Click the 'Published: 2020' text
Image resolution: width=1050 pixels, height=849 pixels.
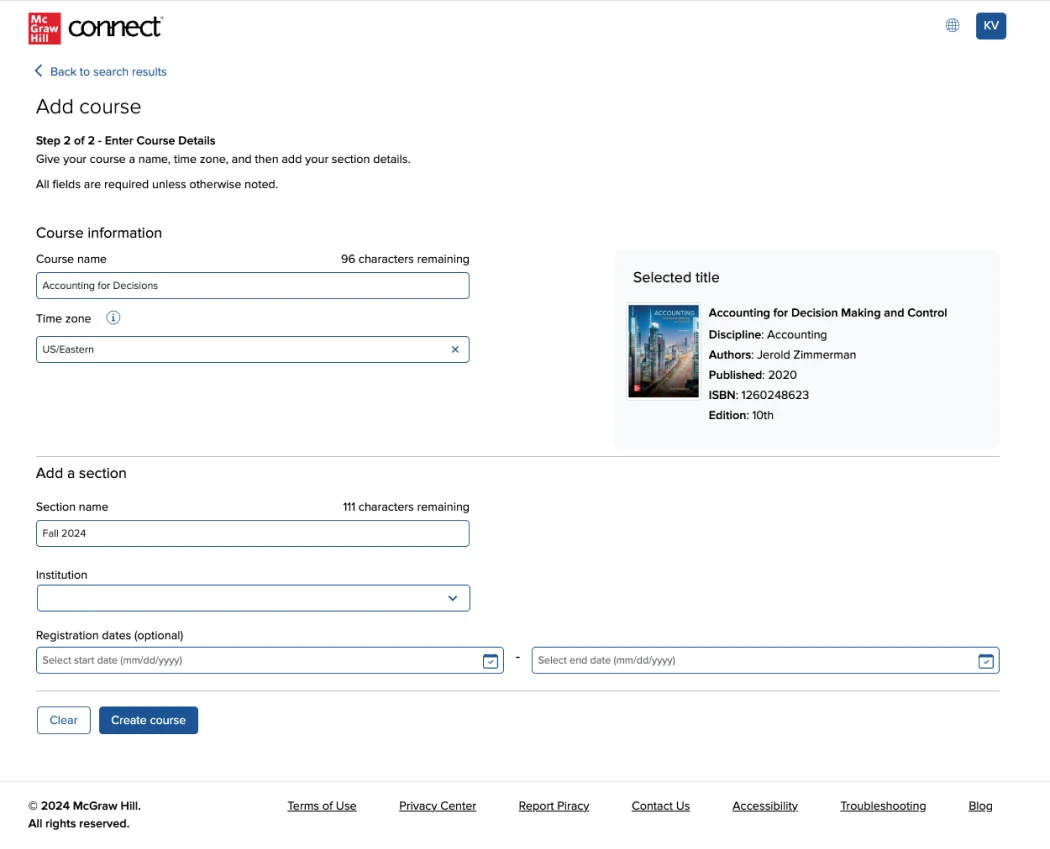click(x=753, y=375)
